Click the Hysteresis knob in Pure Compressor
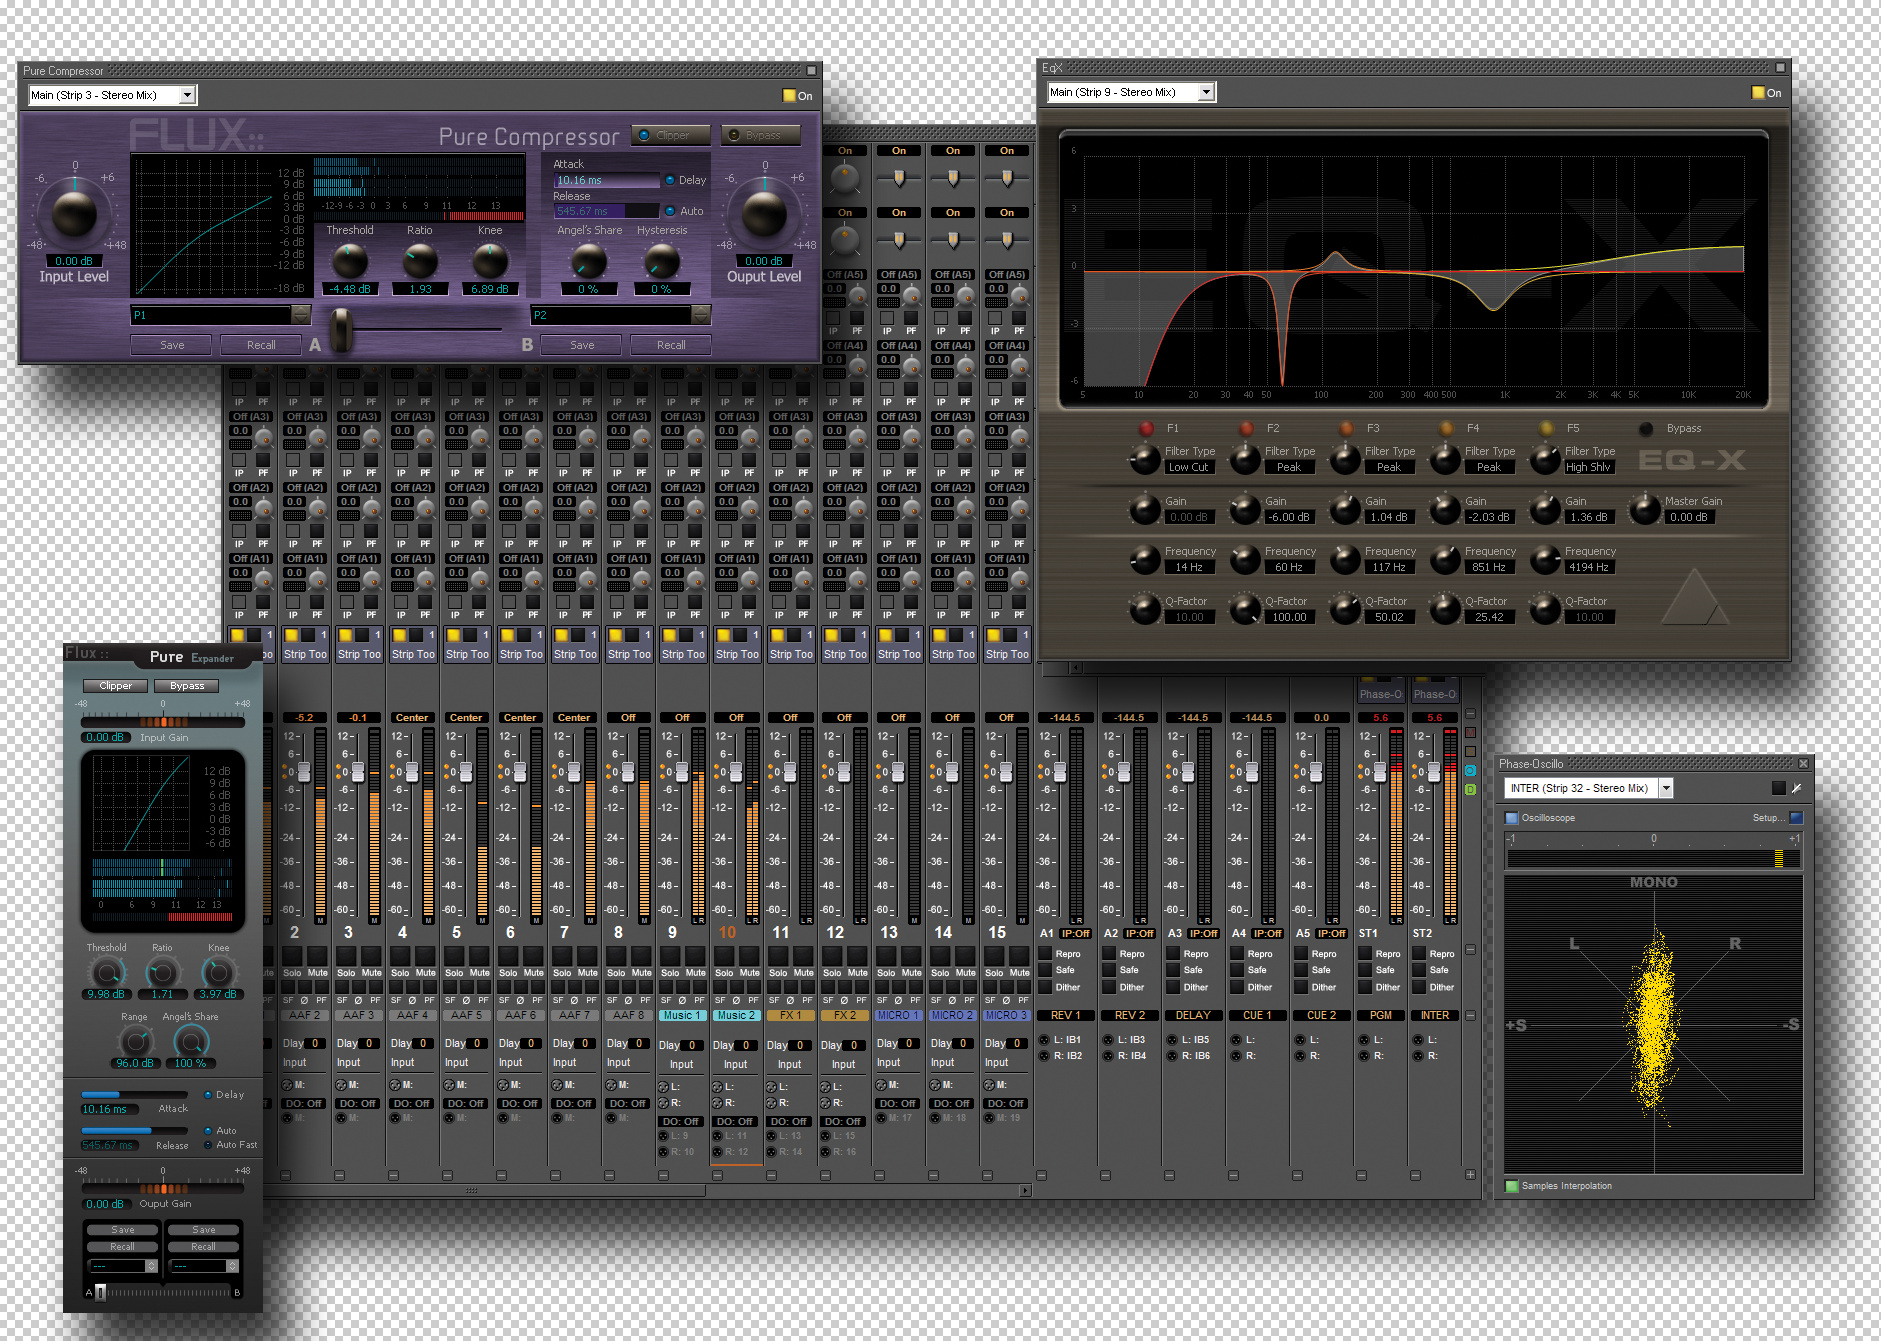Viewport: 1881px width, 1341px height. 661,262
